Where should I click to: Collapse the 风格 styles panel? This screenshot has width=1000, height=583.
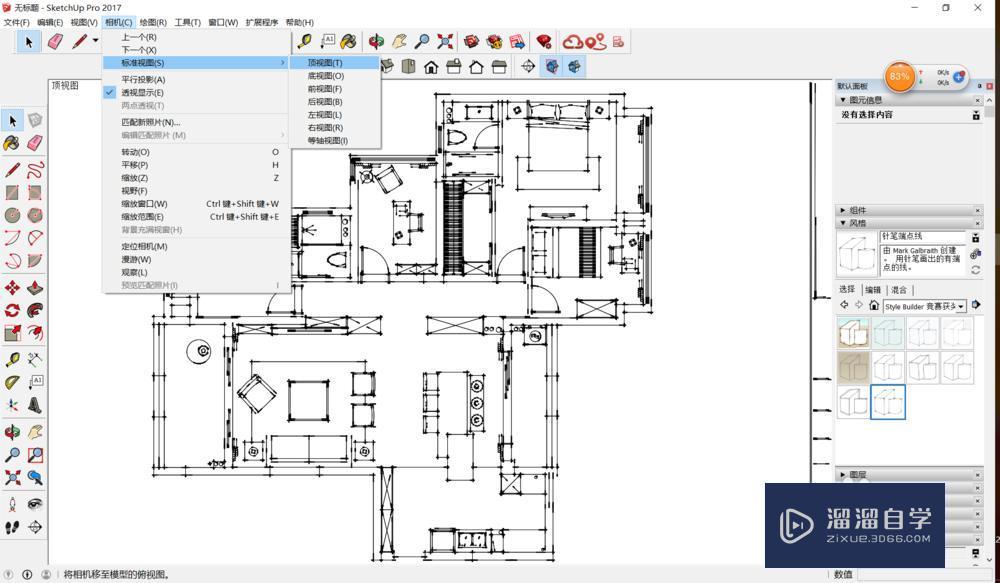click(843, 223)
